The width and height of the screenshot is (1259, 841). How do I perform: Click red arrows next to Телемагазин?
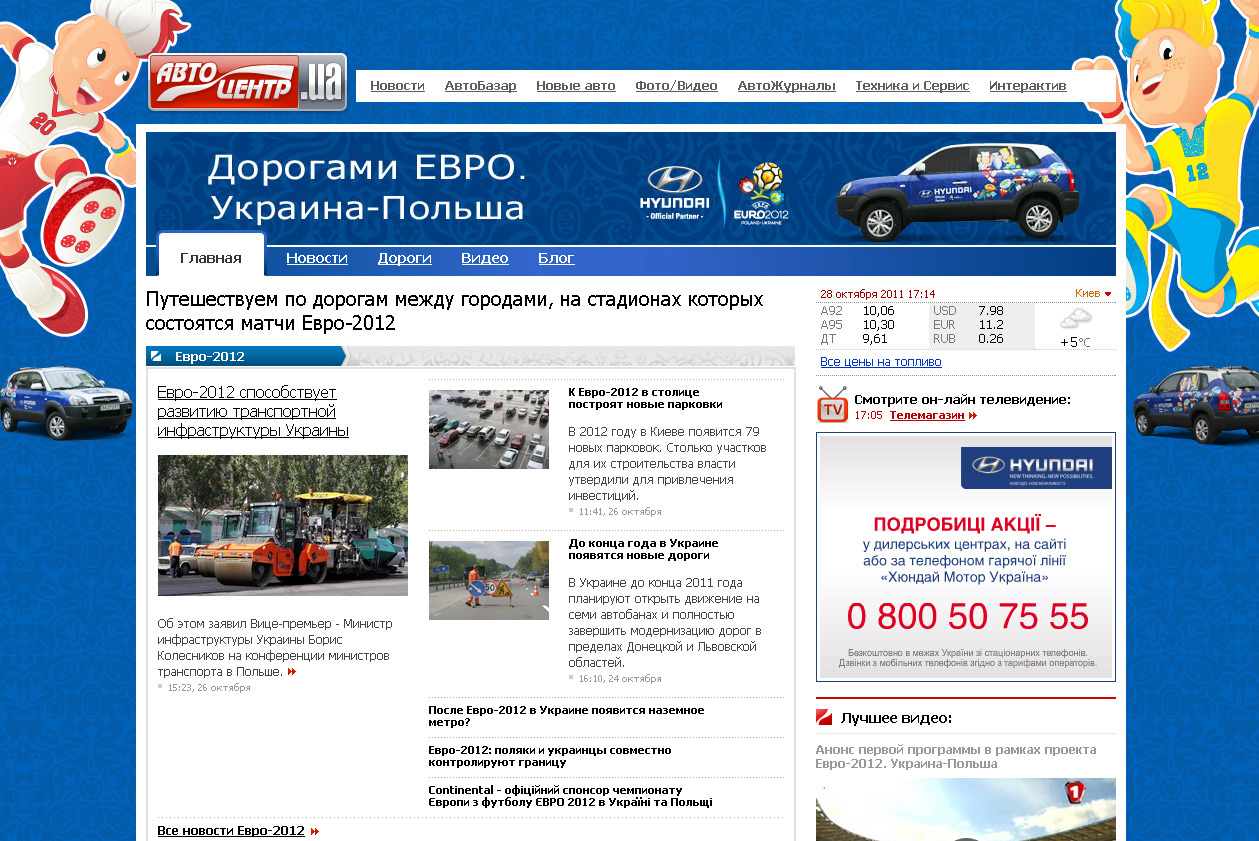coord(973,415)
